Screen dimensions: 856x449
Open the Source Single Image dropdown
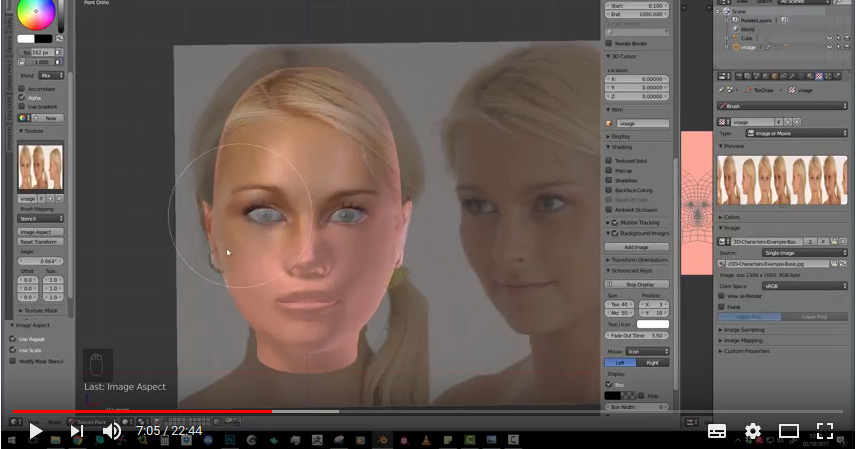pyautogui.click(x=804, y=253)
